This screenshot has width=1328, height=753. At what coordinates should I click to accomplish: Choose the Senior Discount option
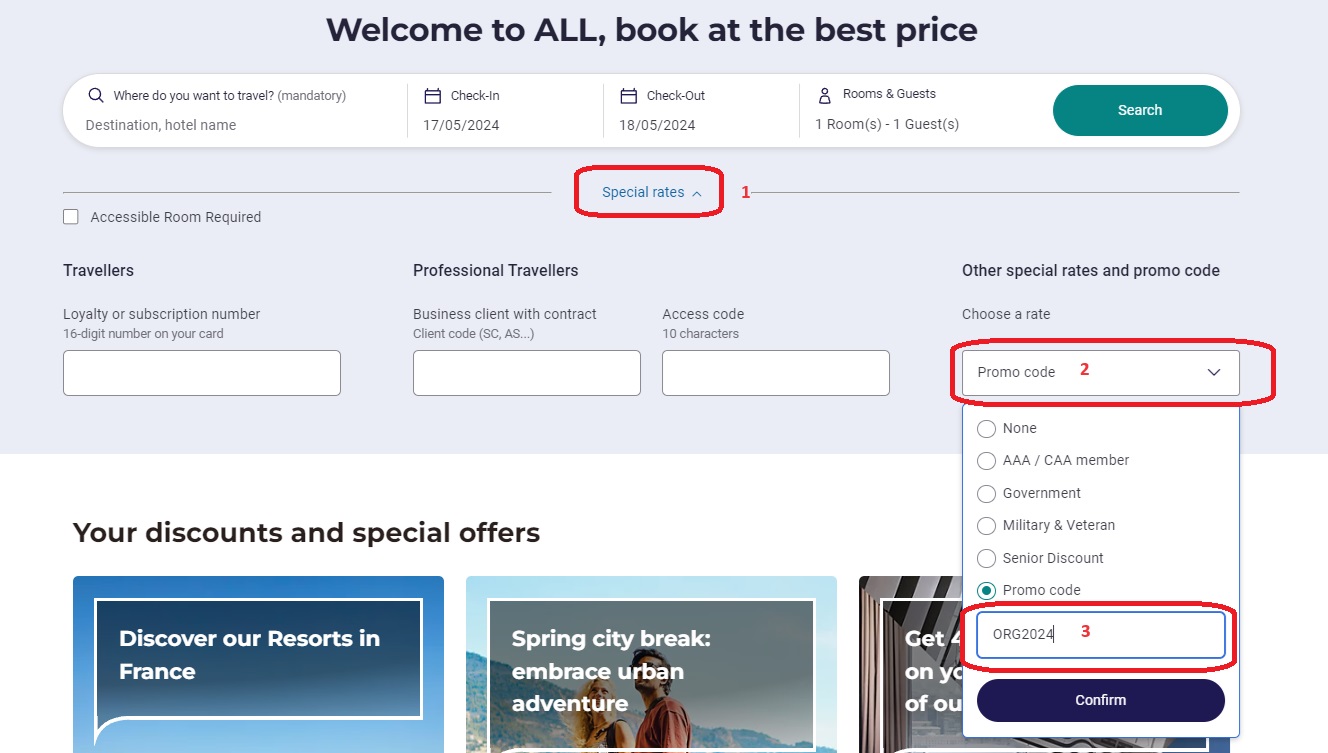[x=987, y=559]
